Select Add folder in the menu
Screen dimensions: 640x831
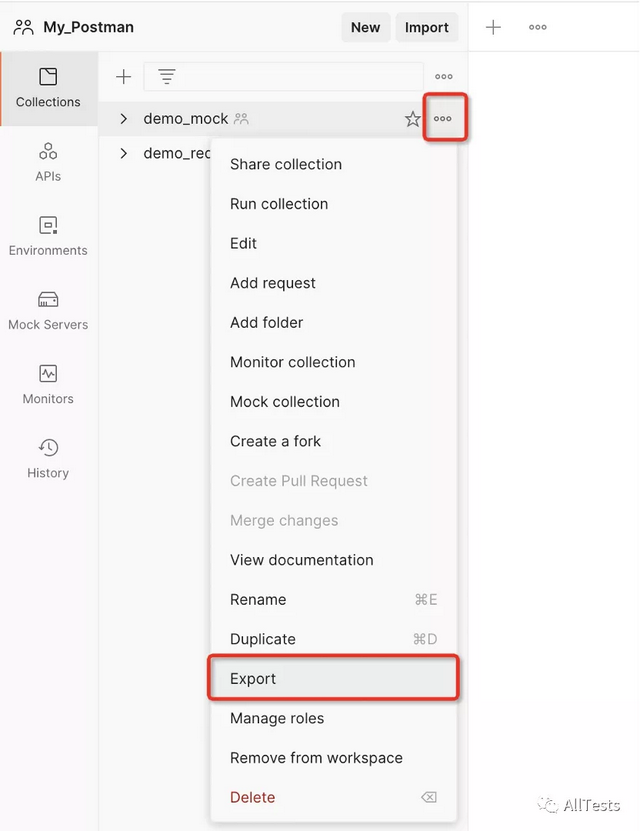coord(334,323)
